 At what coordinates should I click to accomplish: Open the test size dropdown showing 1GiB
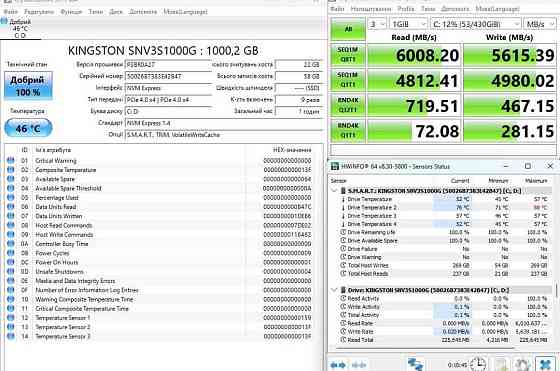409,24
